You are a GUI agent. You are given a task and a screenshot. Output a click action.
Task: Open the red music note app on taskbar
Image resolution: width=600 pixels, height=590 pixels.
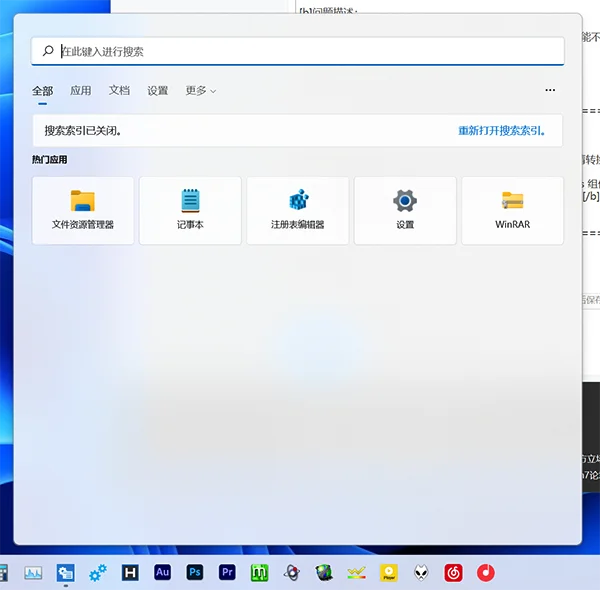(486, 573)
